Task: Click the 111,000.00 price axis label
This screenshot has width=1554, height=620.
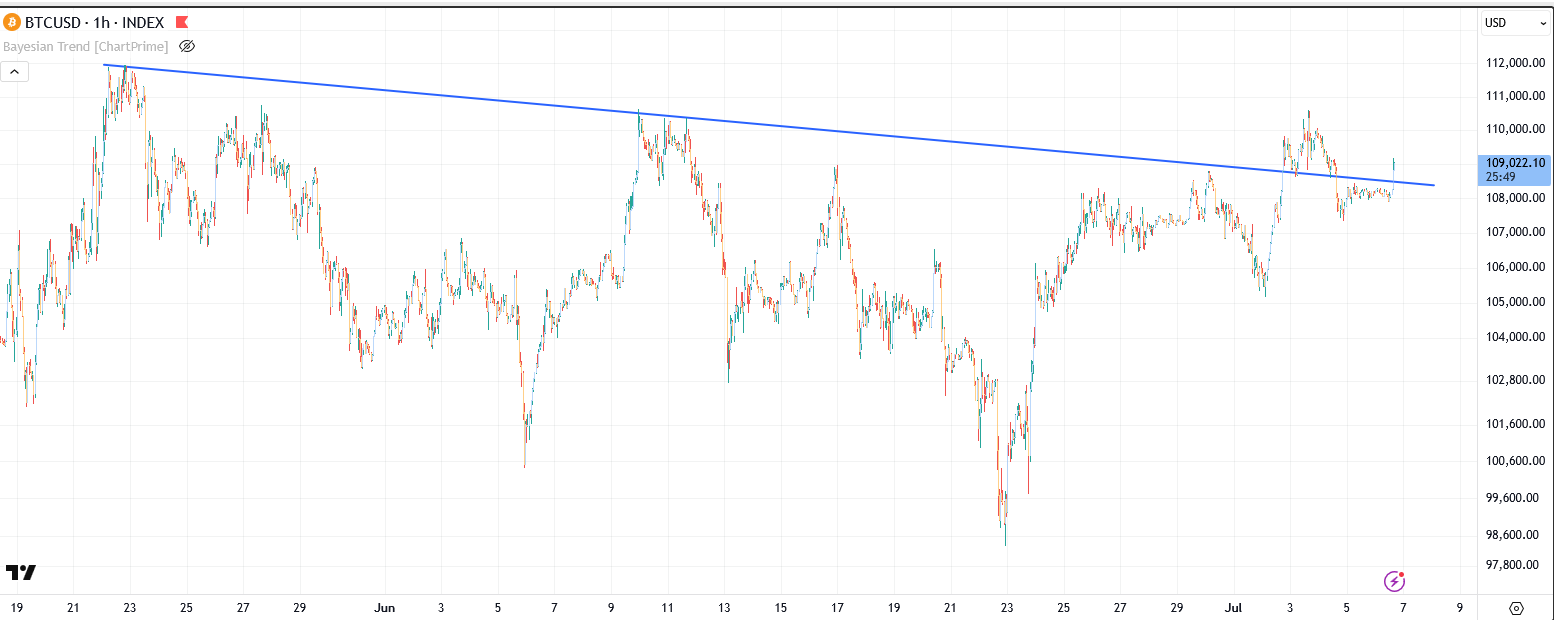Action: (1517, 96)
